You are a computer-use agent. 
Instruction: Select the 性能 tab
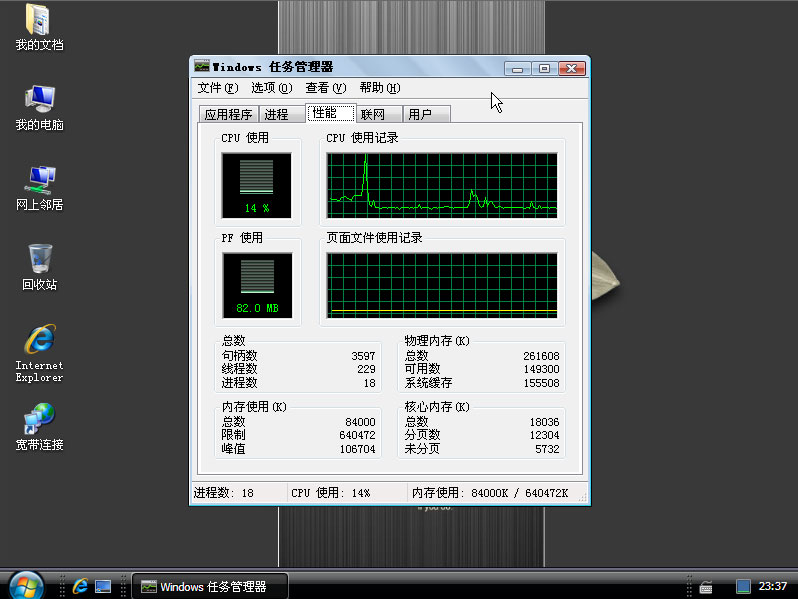(330, 113)
